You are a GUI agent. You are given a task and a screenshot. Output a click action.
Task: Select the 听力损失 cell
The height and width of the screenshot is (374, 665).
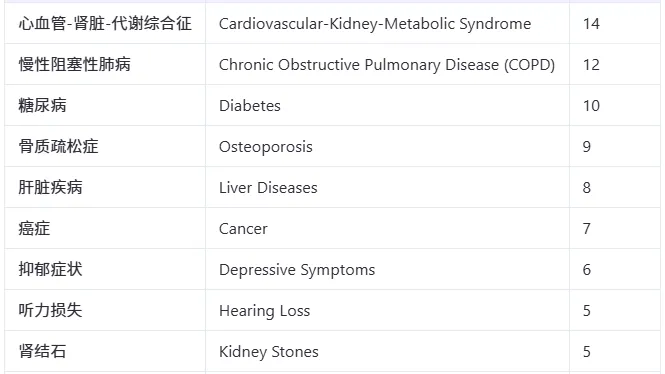[x=105, y=310]
